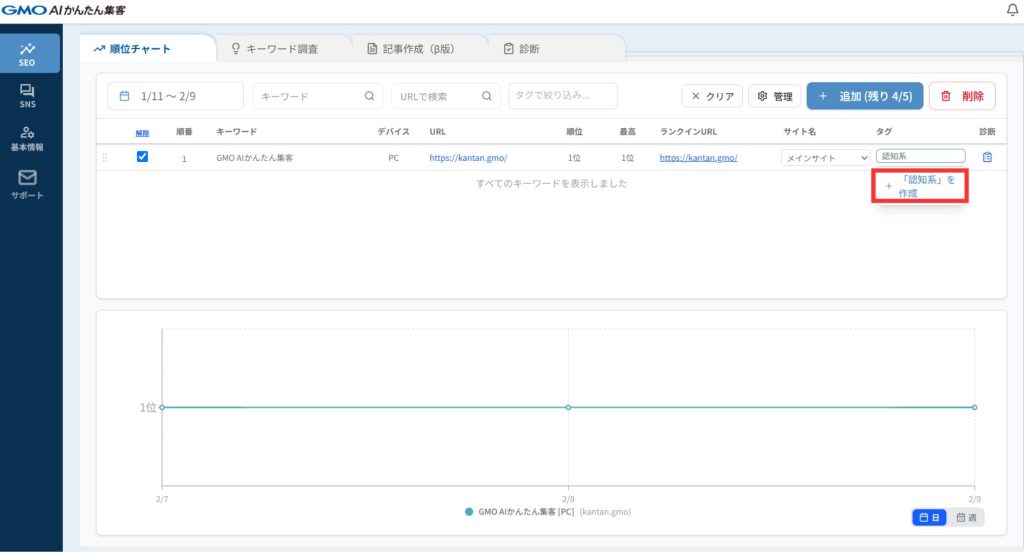Select SEO in the left sidebar
1024x552 pixels.
coord(28,54)
